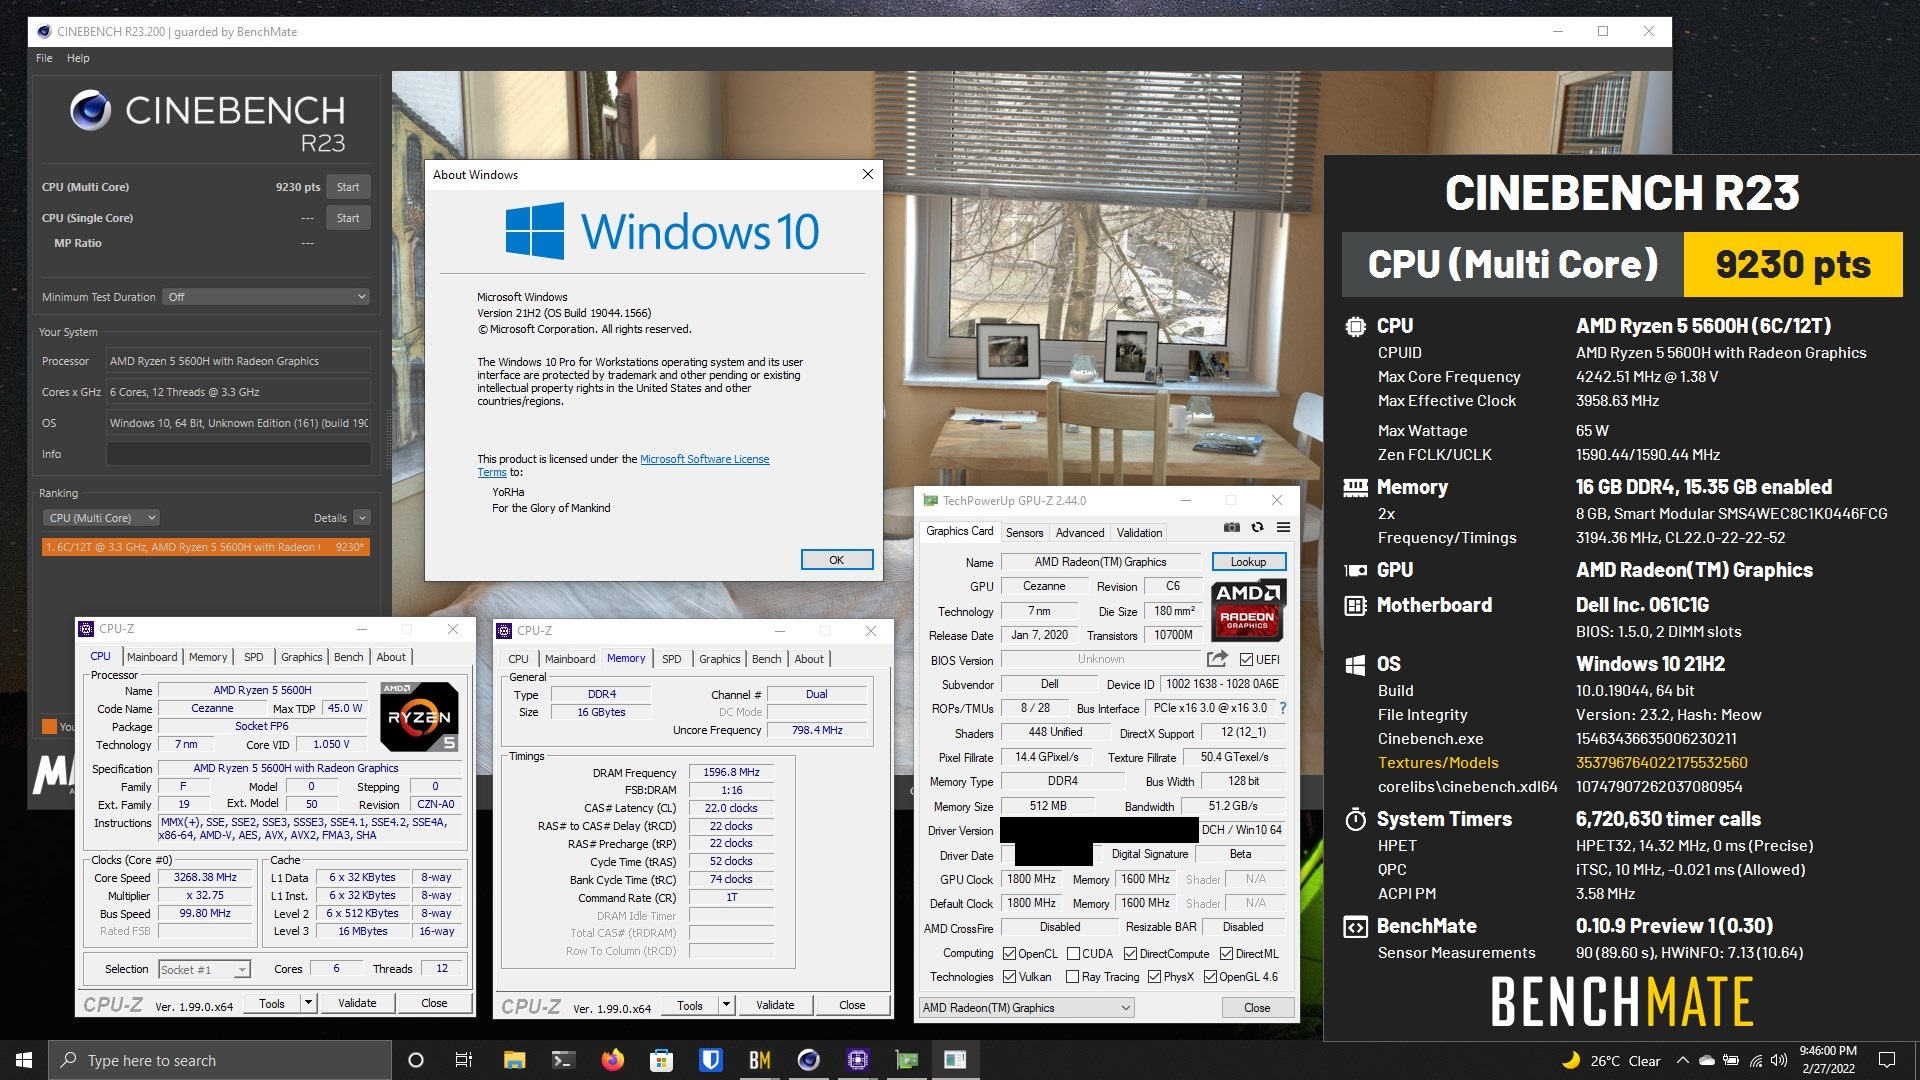Open Tools dropdown arrow in CPU-Z CPU window

(x=309, y=1003)
